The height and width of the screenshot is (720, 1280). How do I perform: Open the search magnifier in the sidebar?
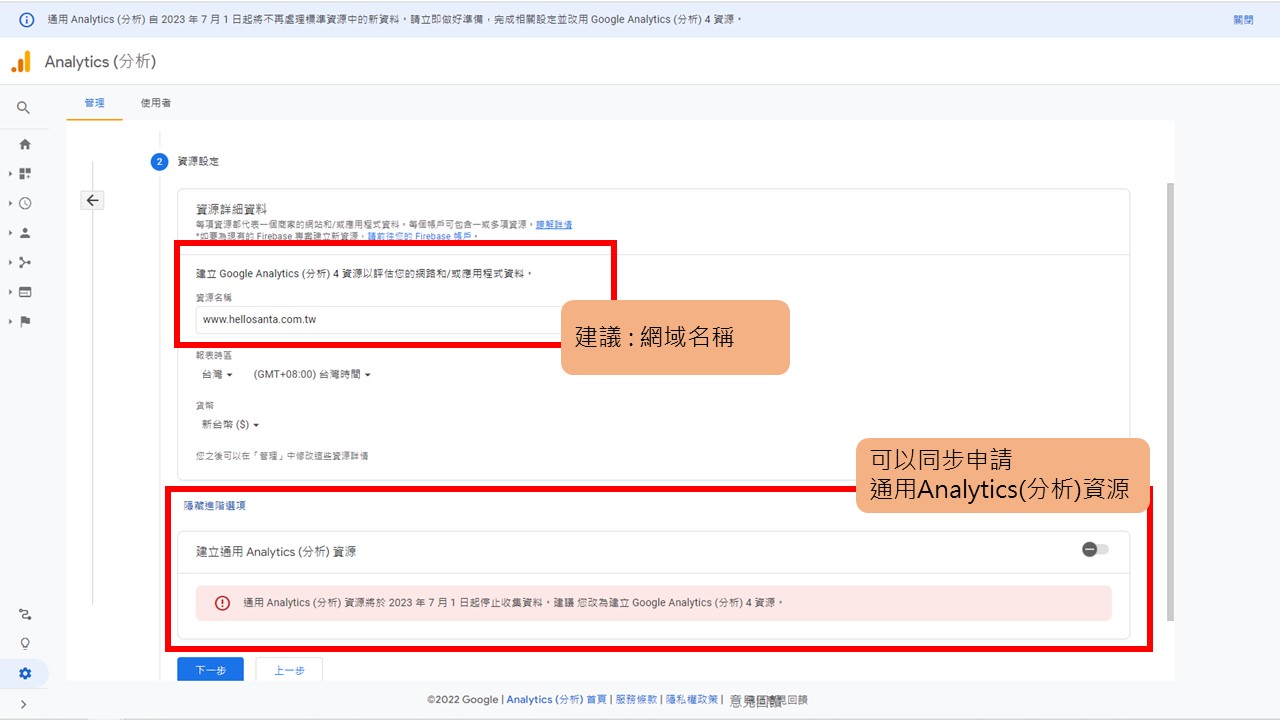[x=24, y=108]
